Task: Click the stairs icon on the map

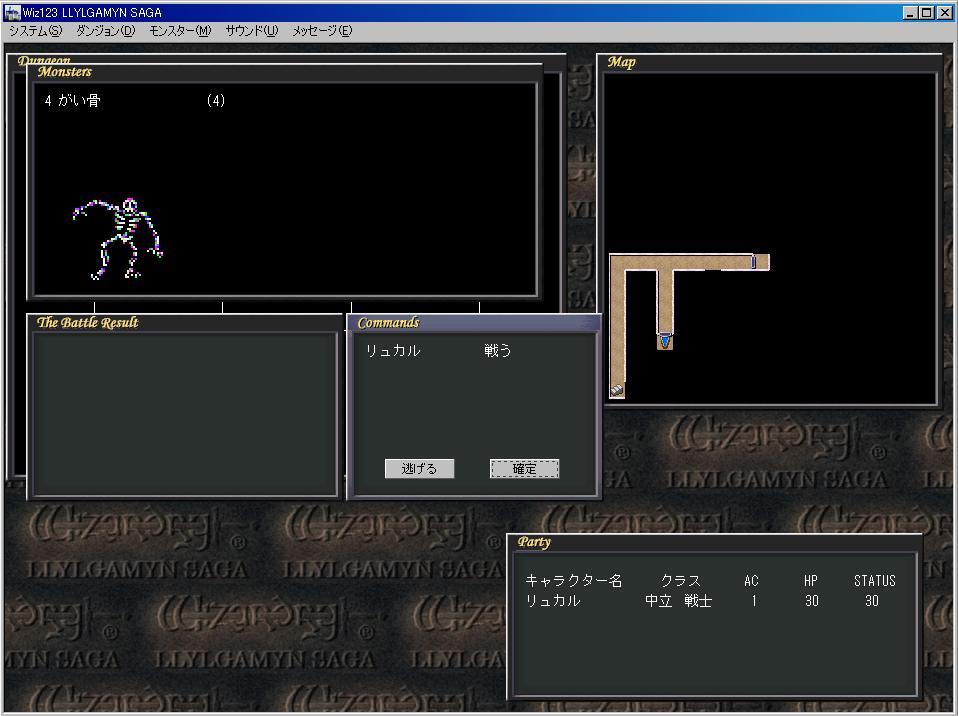Action: 617,390
